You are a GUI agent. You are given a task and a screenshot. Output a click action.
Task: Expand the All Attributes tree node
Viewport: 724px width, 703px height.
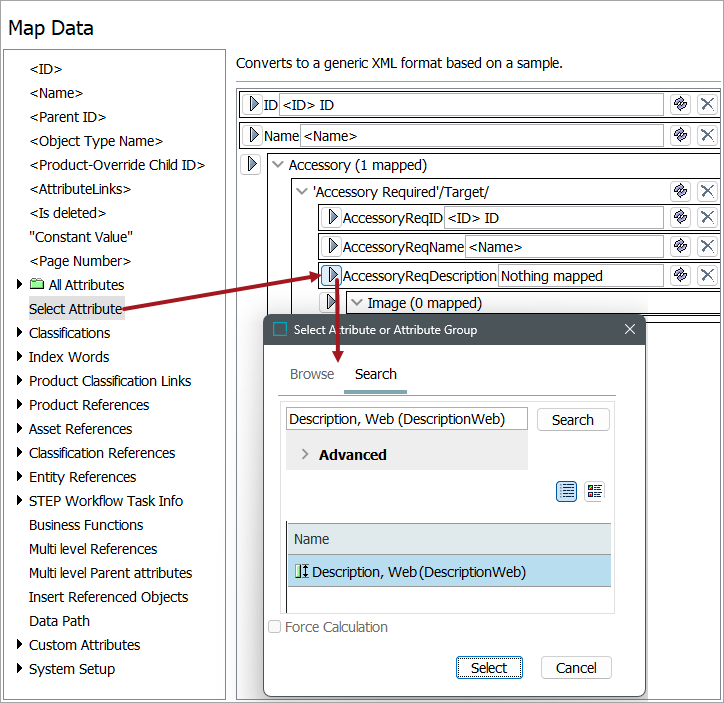point(19,285)
